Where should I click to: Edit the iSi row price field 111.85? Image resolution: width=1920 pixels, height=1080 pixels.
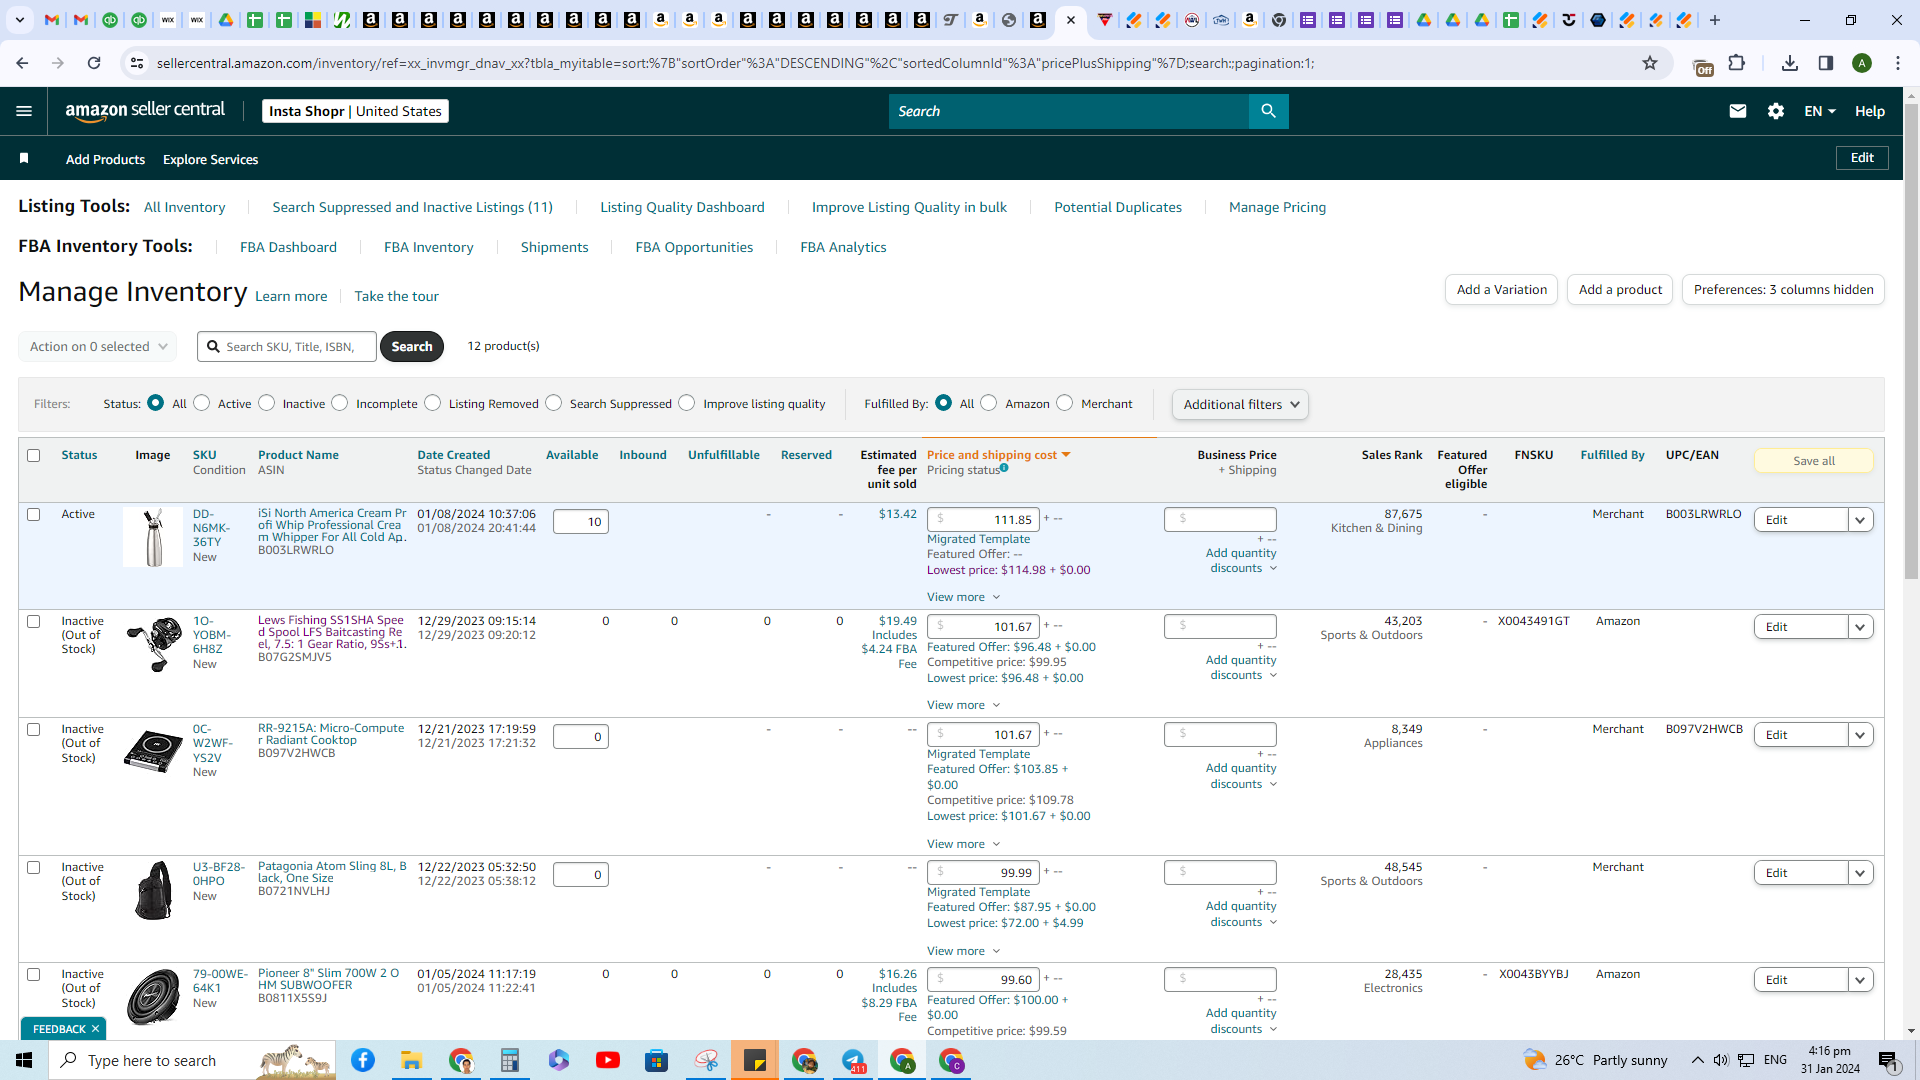click(x=983, y=519)
